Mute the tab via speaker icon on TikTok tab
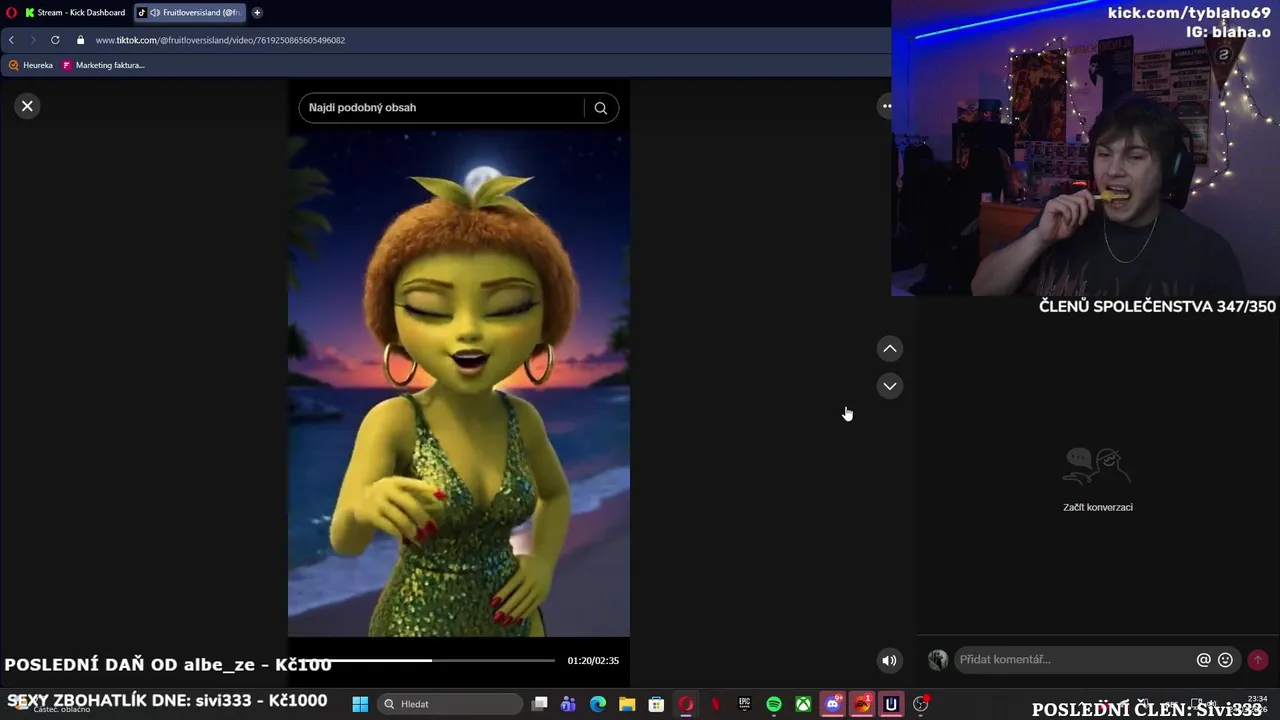1280x720 pixels. point(155,13)
